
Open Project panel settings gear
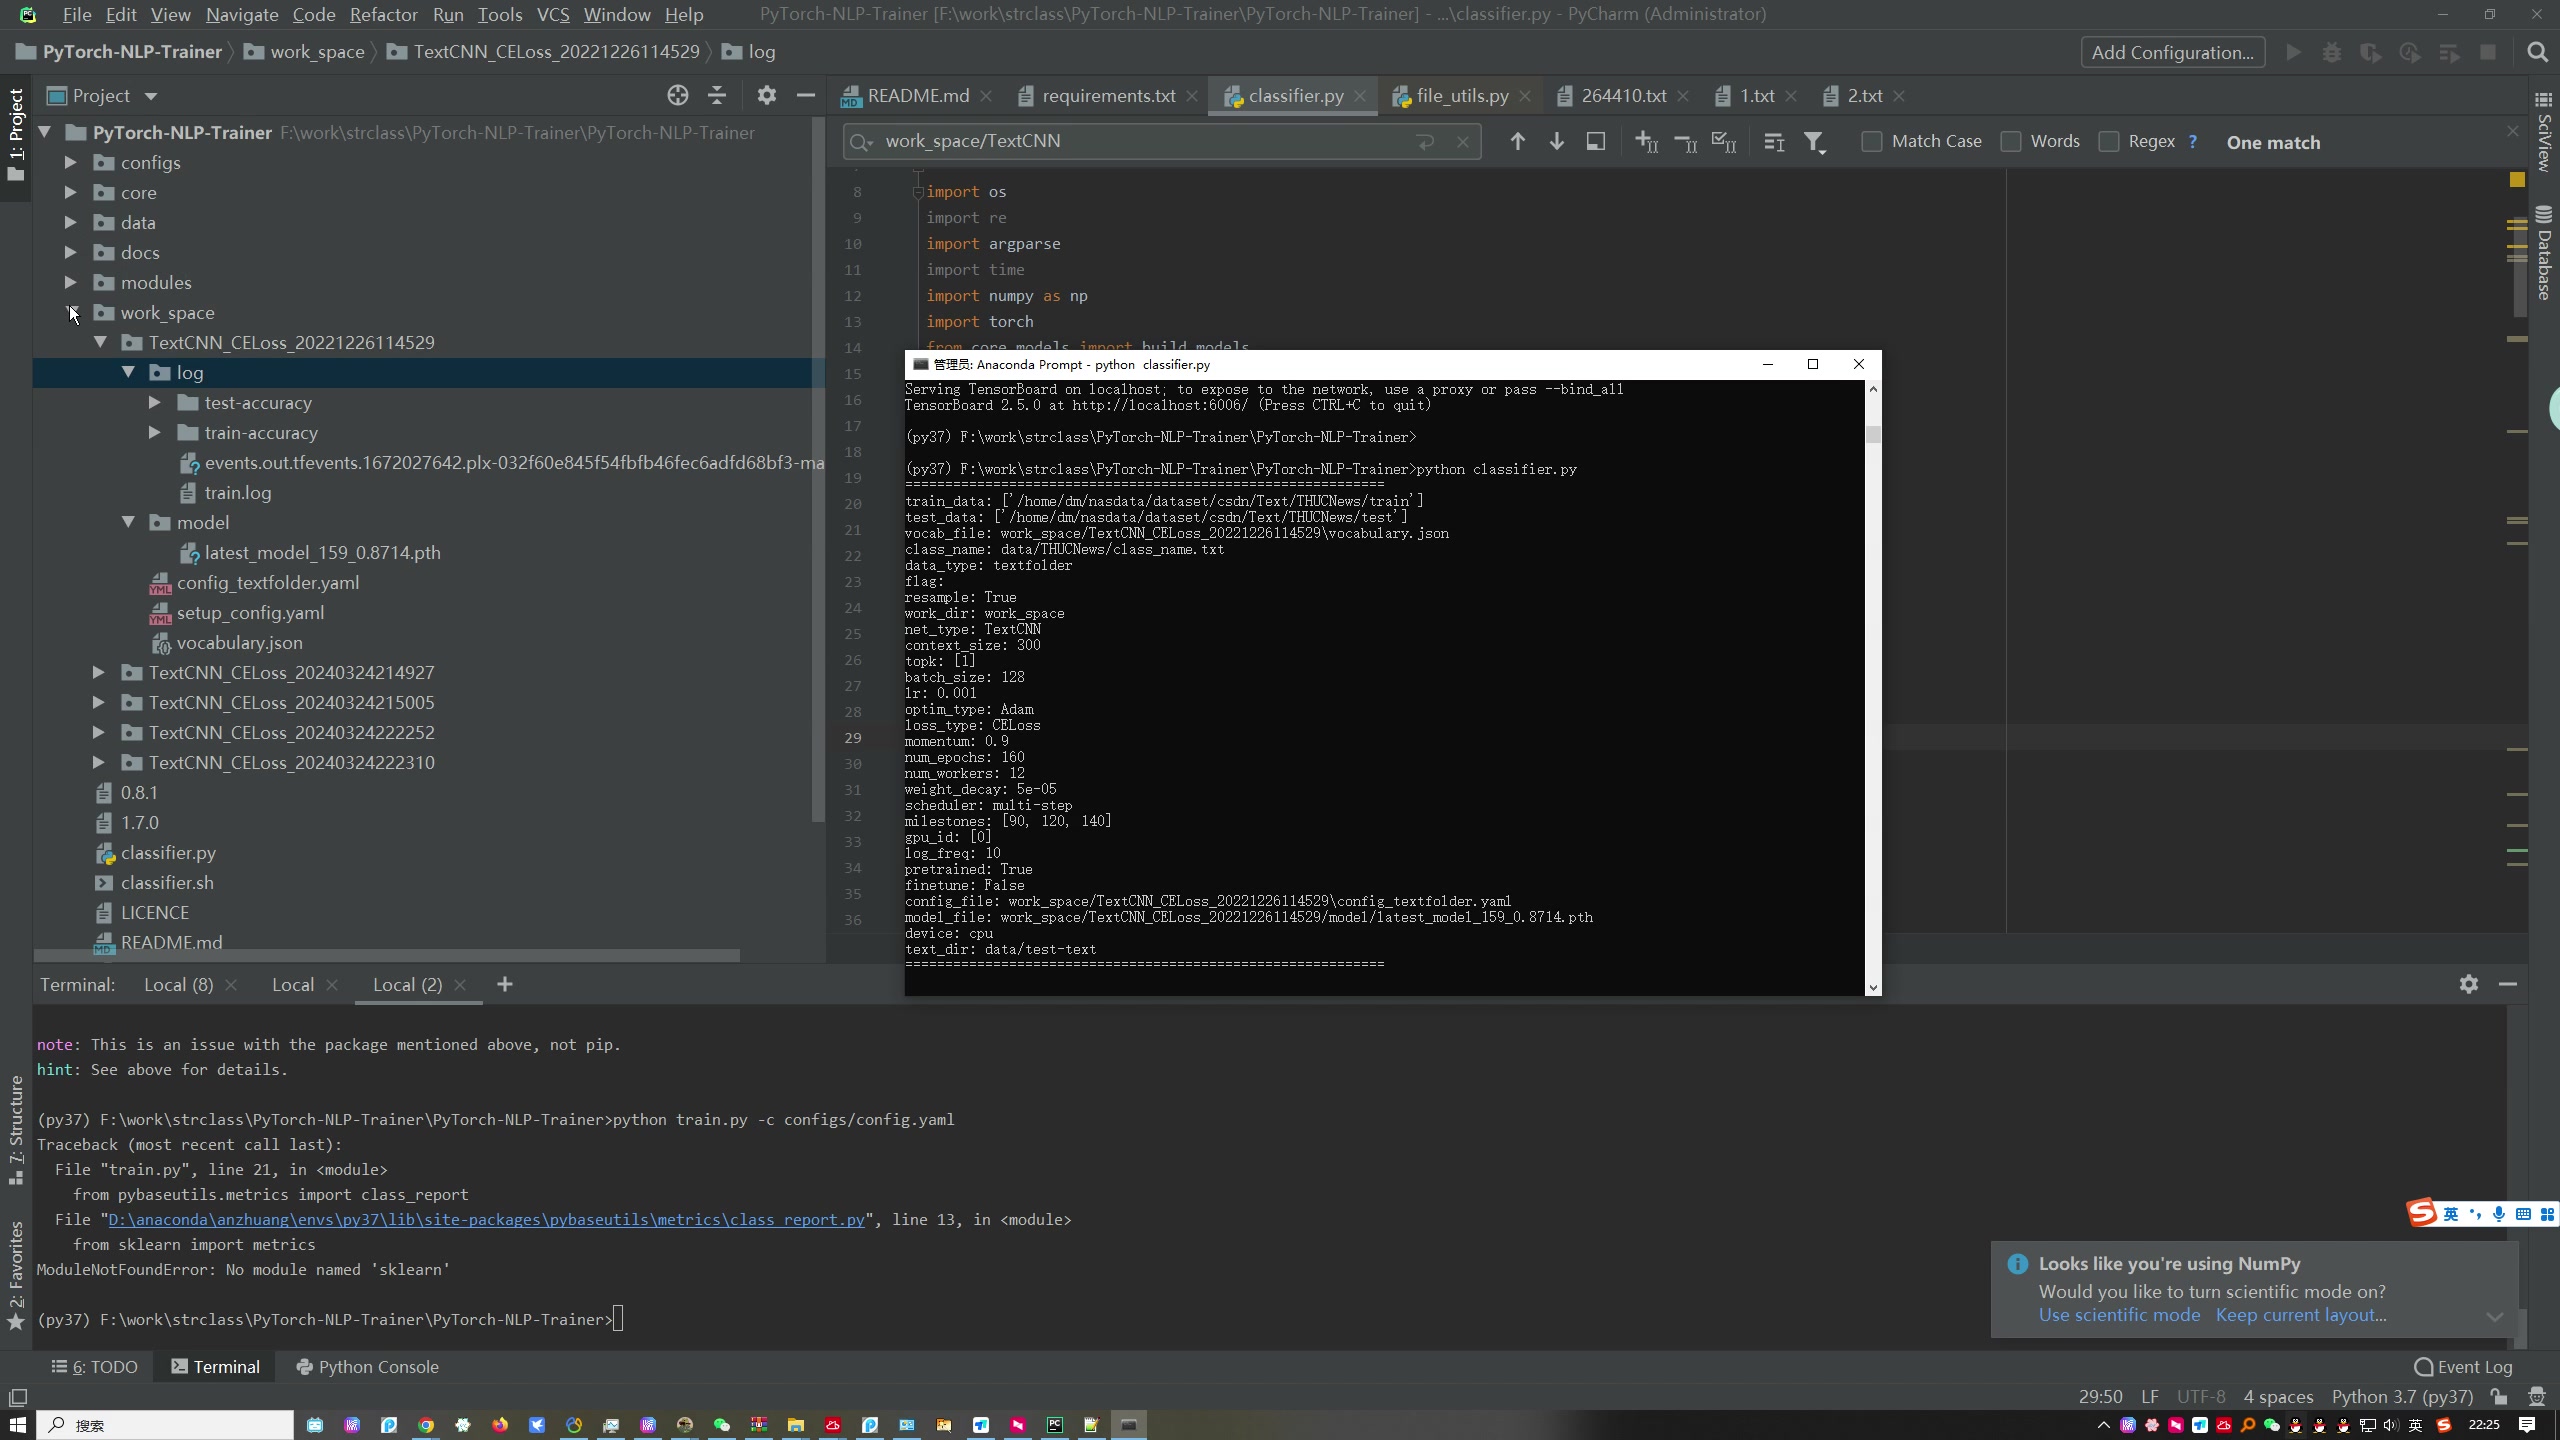point(766,96)
